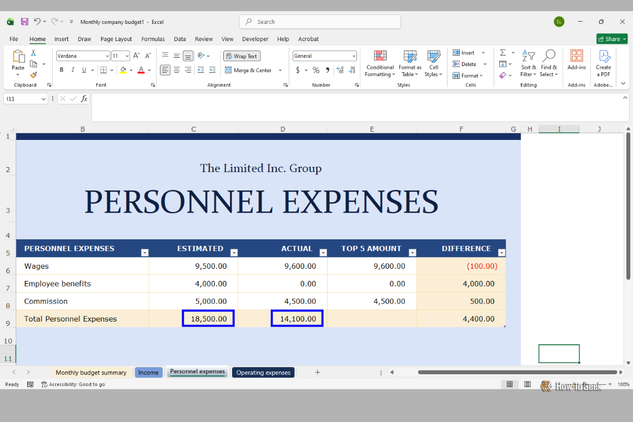The image size is (633, 422).
Task: Open Format cells menu
Action: click(467, 76)
